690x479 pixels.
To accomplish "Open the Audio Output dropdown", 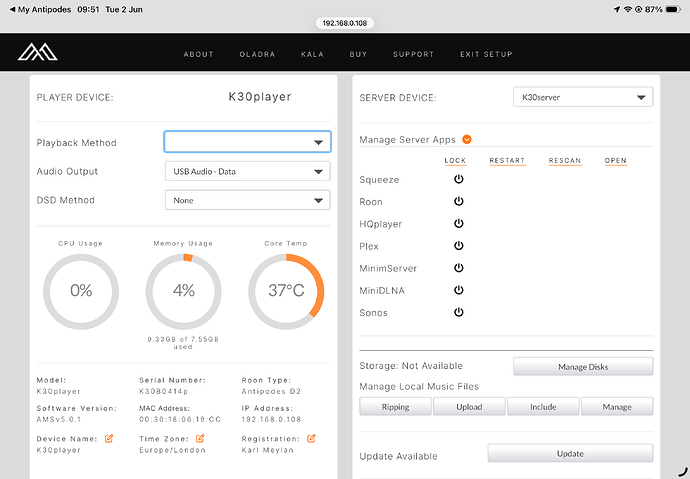I will [x=247, y=171].
